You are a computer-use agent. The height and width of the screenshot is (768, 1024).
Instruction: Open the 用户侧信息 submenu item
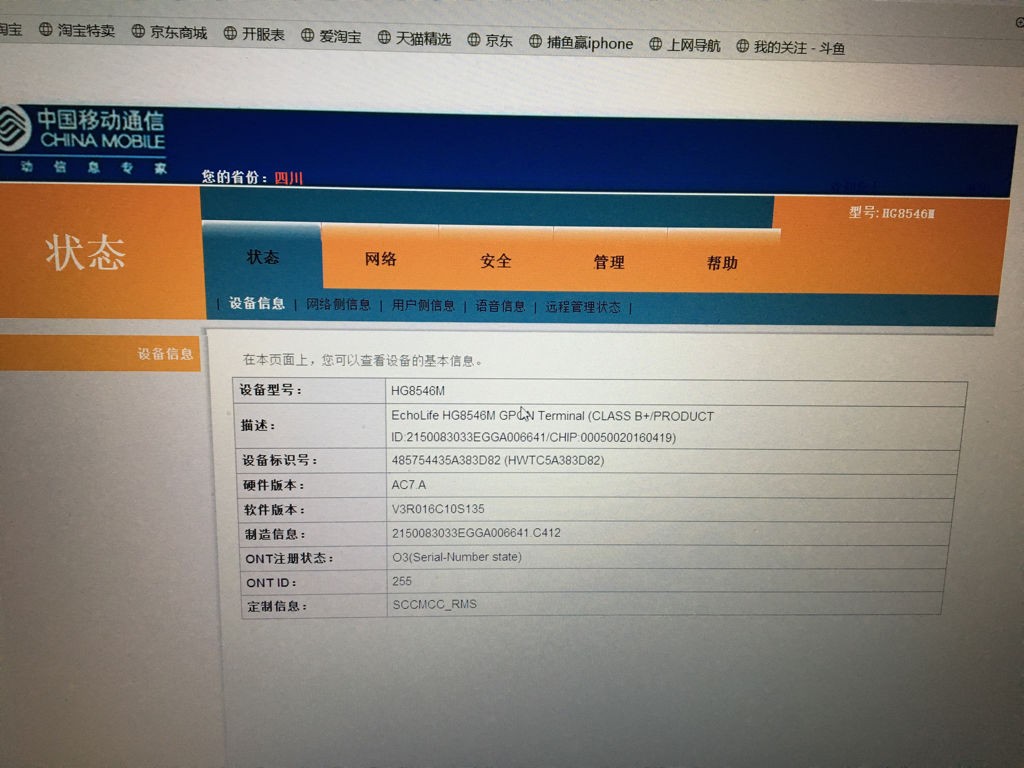(x=423, y=305)
